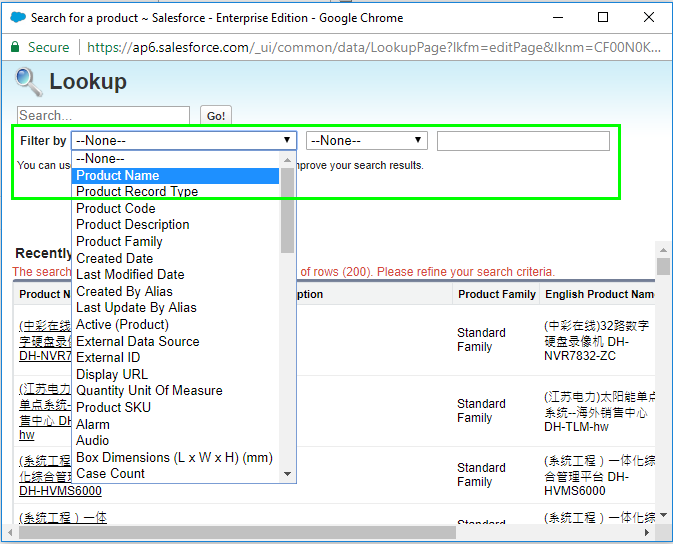Image resolution: width=673 pixels, height=544 pixels.
Task: Choose Product Record Type option
Action: pyautogui.click(x=137, y=191)
